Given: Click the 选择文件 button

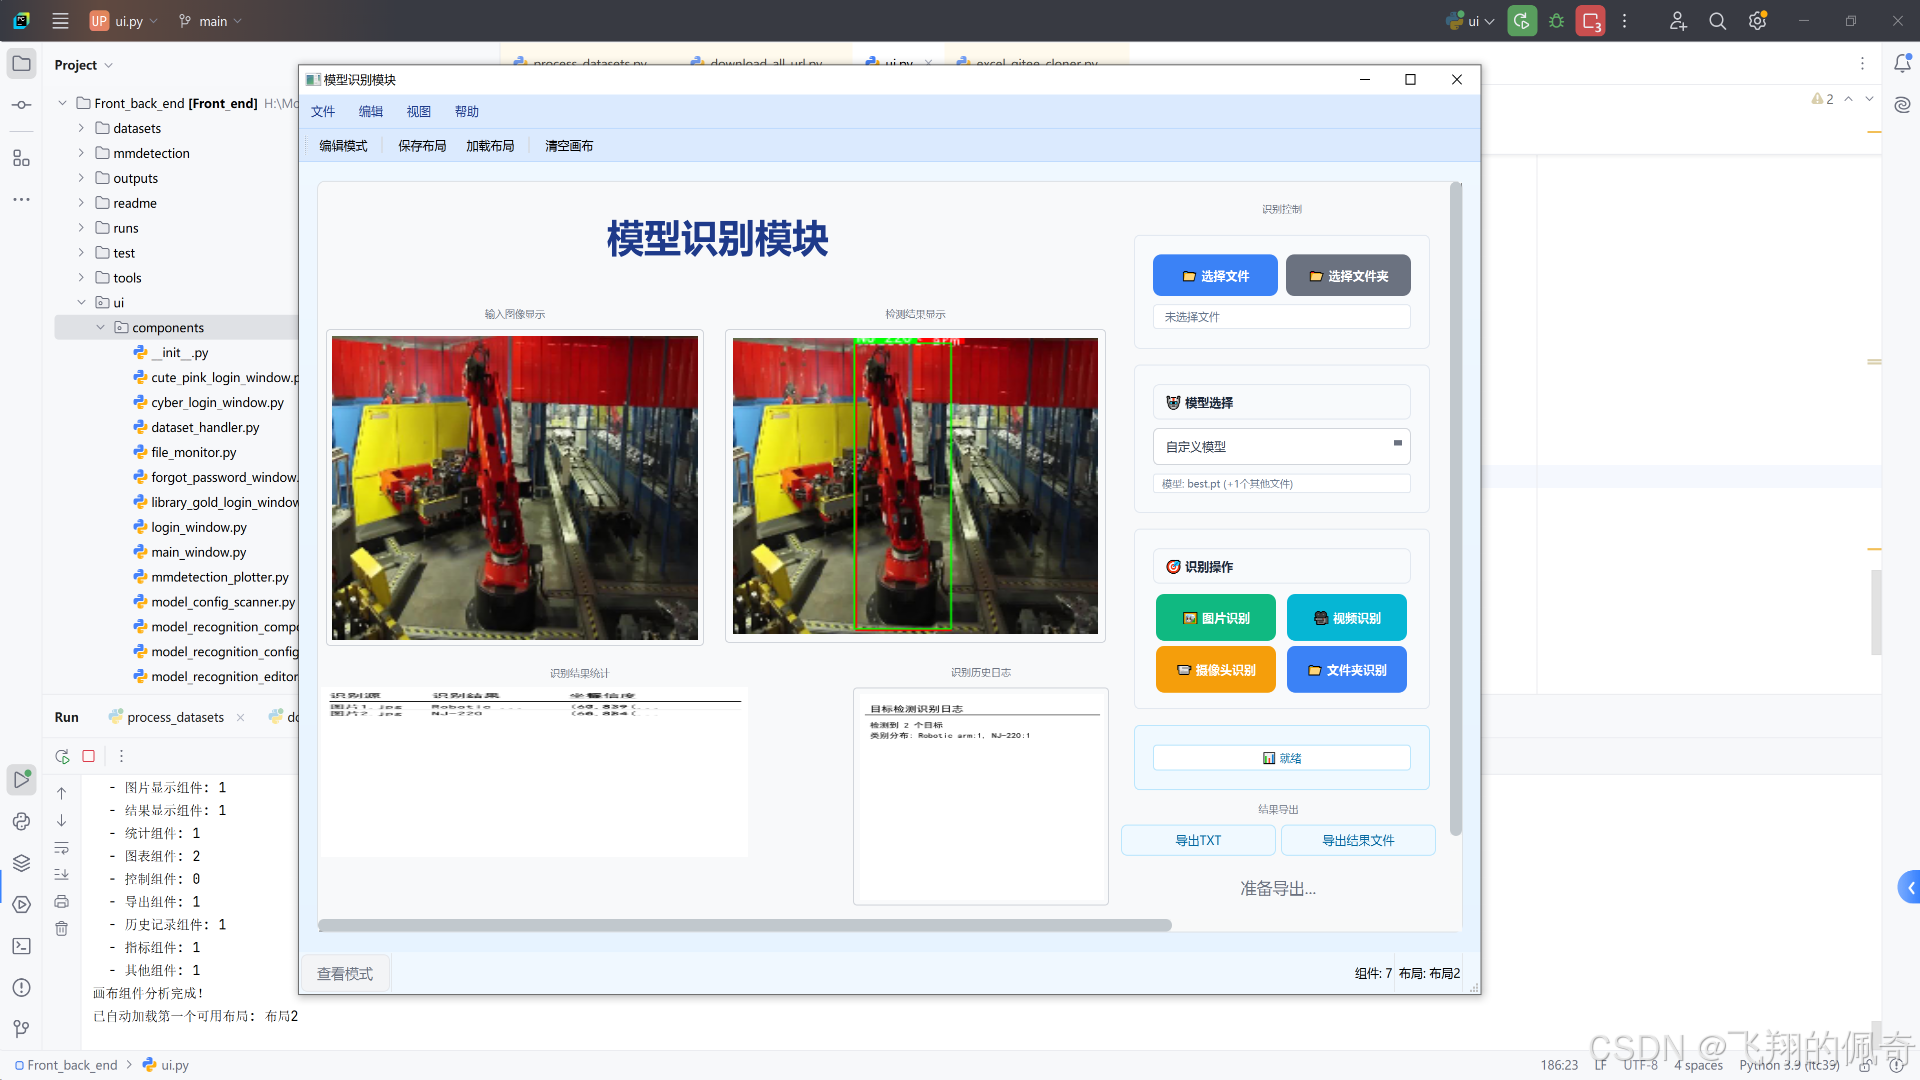Looking at the screenshot, I should [x=1215, y=276].
